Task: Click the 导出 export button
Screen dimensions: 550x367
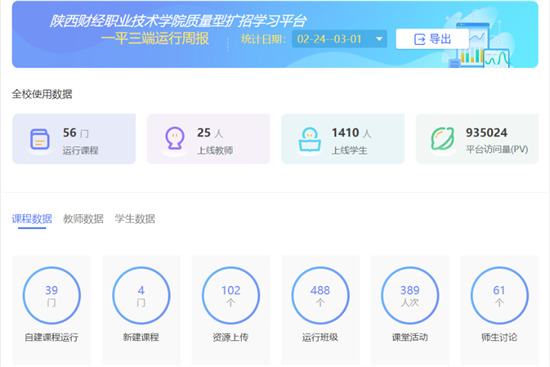Action: (432, 39)
